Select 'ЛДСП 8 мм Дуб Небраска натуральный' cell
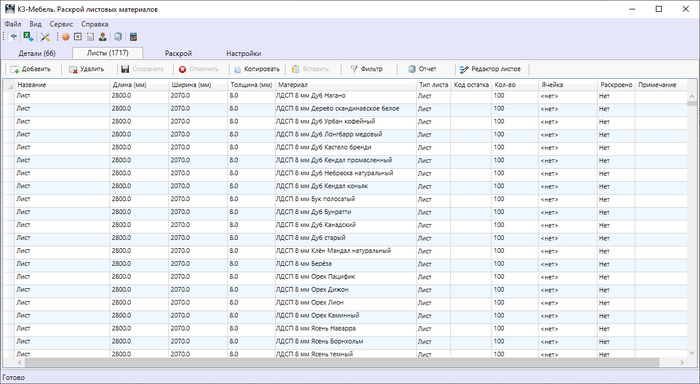Screen dimensions: 700x384 pos(346,174)
